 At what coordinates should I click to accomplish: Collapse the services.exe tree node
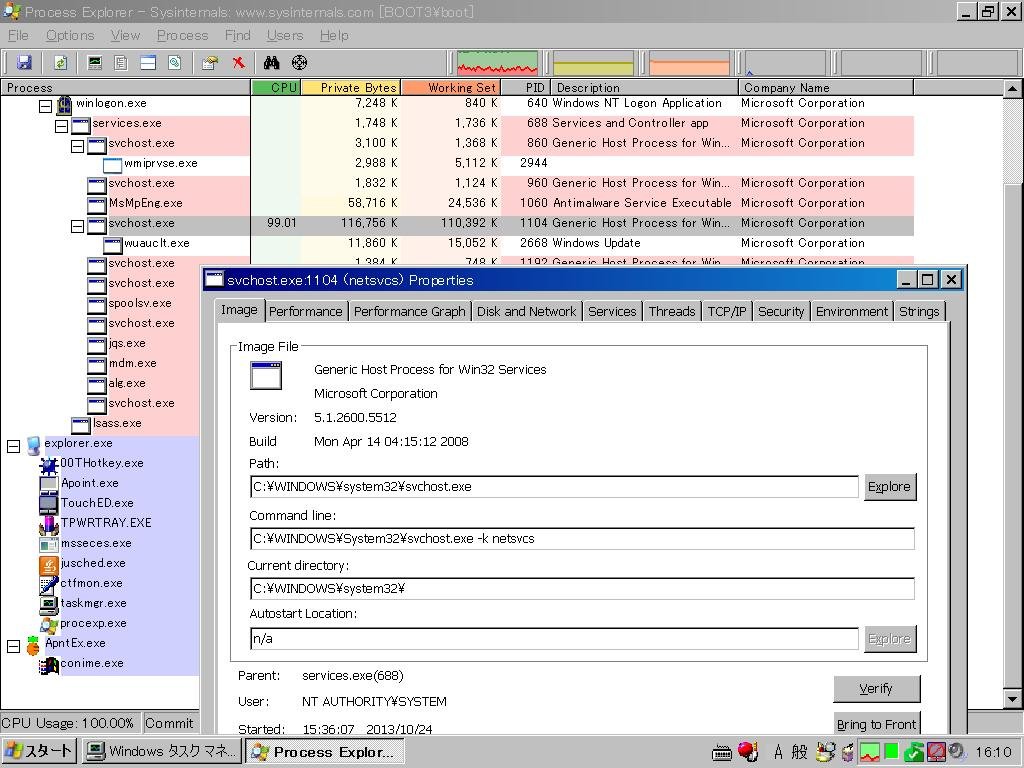61,126
